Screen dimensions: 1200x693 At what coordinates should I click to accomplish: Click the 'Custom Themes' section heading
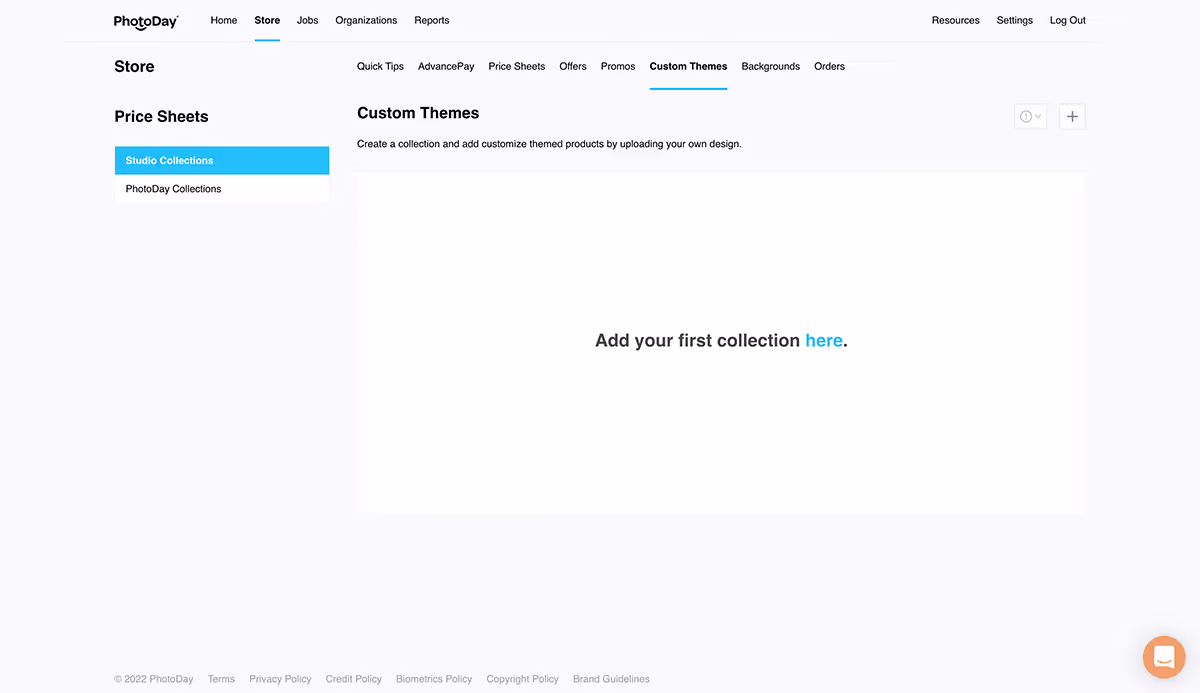pos(418,113)
